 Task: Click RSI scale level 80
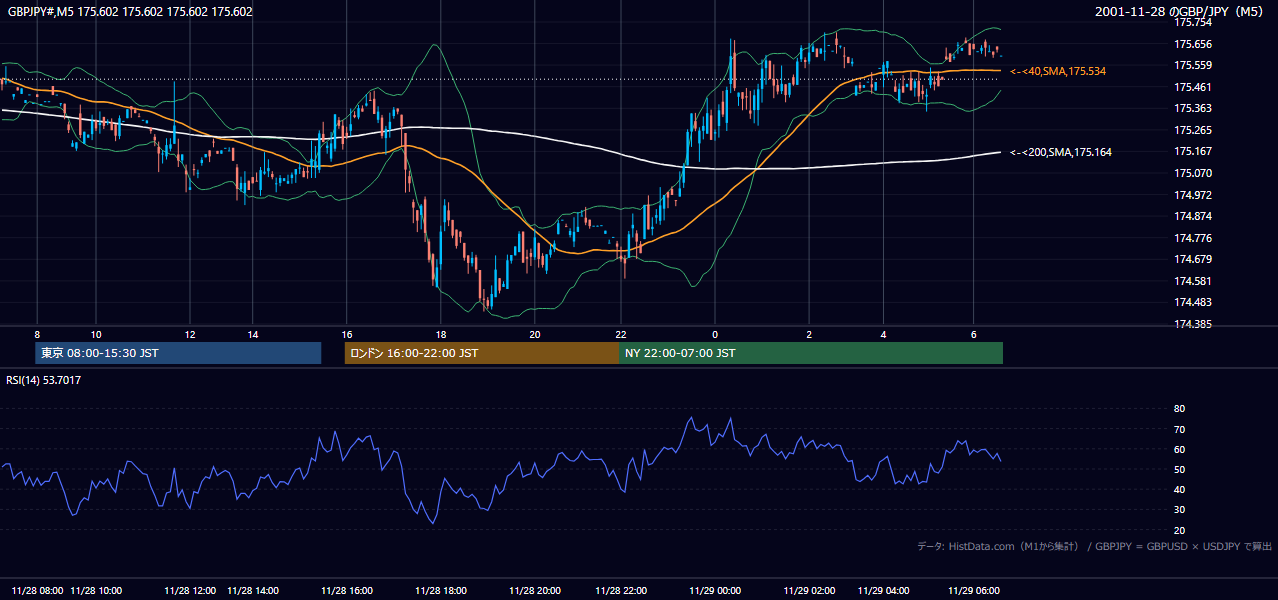pyautogui.click(x=1179, y=409)
